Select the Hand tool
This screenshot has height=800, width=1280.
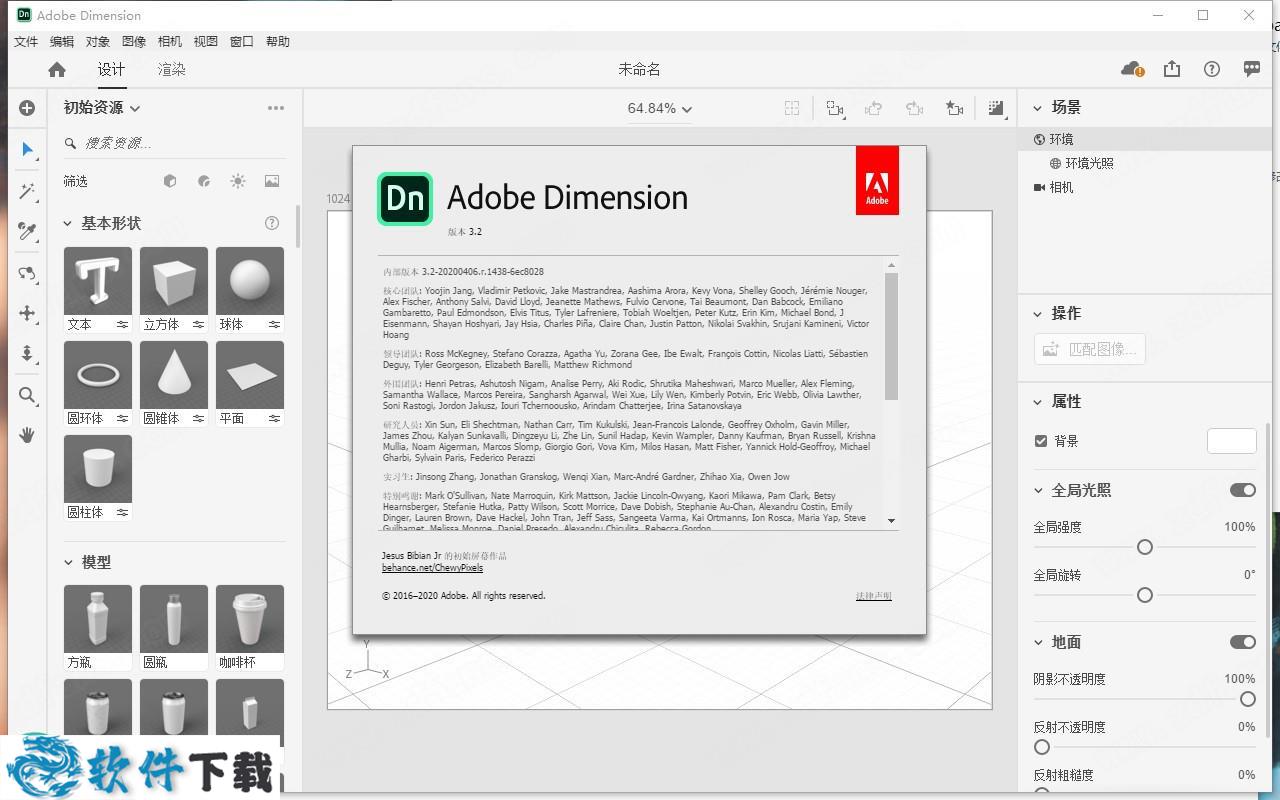pyautogui.click(x=27, y=435)
